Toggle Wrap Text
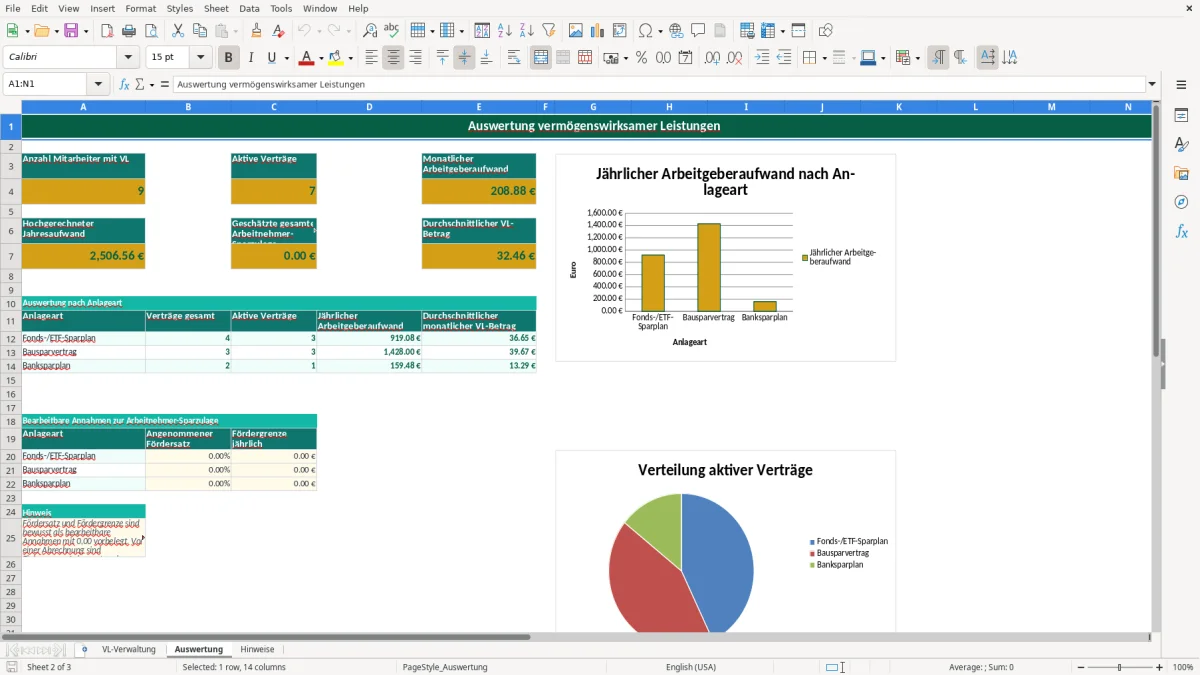 (x=514, y=58)
